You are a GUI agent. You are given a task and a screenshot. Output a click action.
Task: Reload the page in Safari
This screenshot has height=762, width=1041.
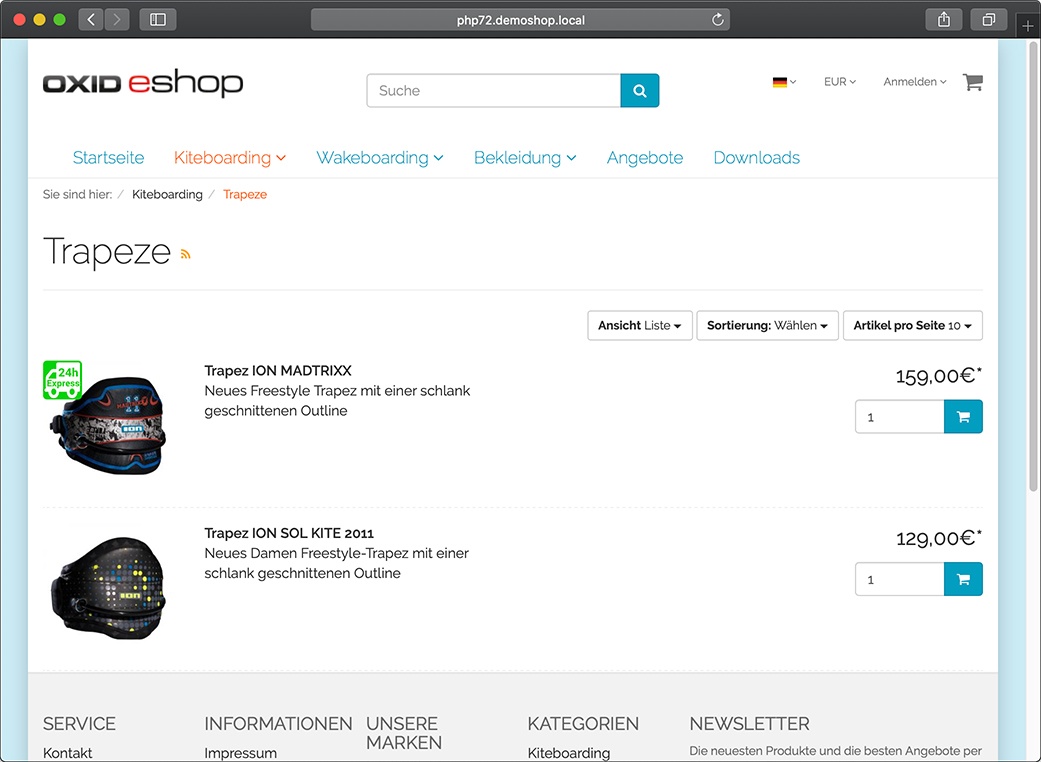click(717, 20)
